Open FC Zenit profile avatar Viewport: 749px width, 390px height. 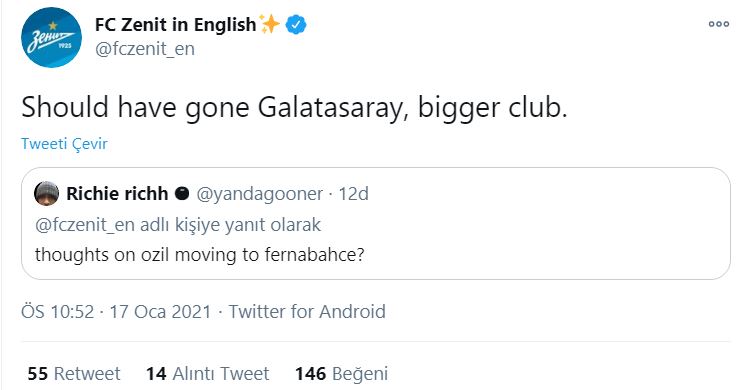(x=51, y=37)
